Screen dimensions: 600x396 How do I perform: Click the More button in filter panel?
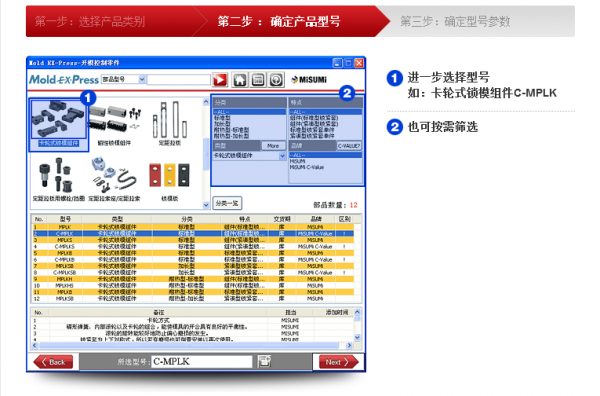pos(273,146)
